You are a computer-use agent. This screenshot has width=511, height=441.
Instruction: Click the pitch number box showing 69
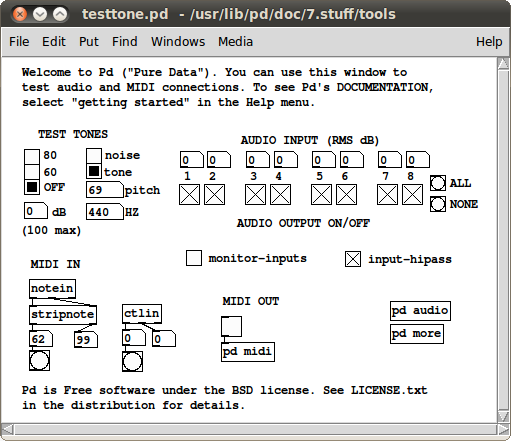(x=105, y=190)
